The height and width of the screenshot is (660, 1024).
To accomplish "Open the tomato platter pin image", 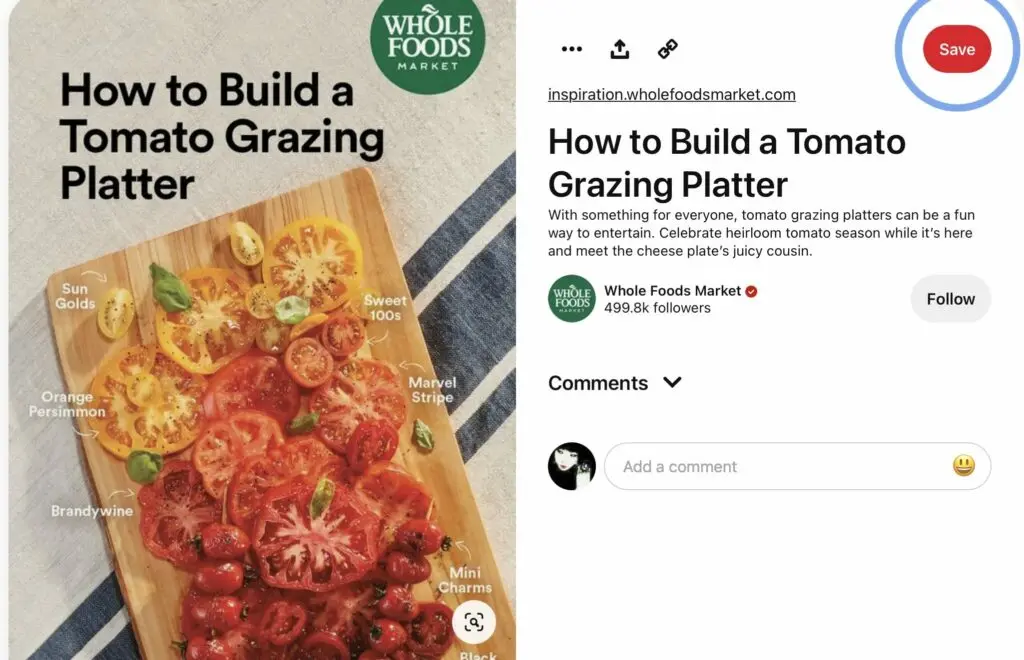I will [x=263, y=330].
